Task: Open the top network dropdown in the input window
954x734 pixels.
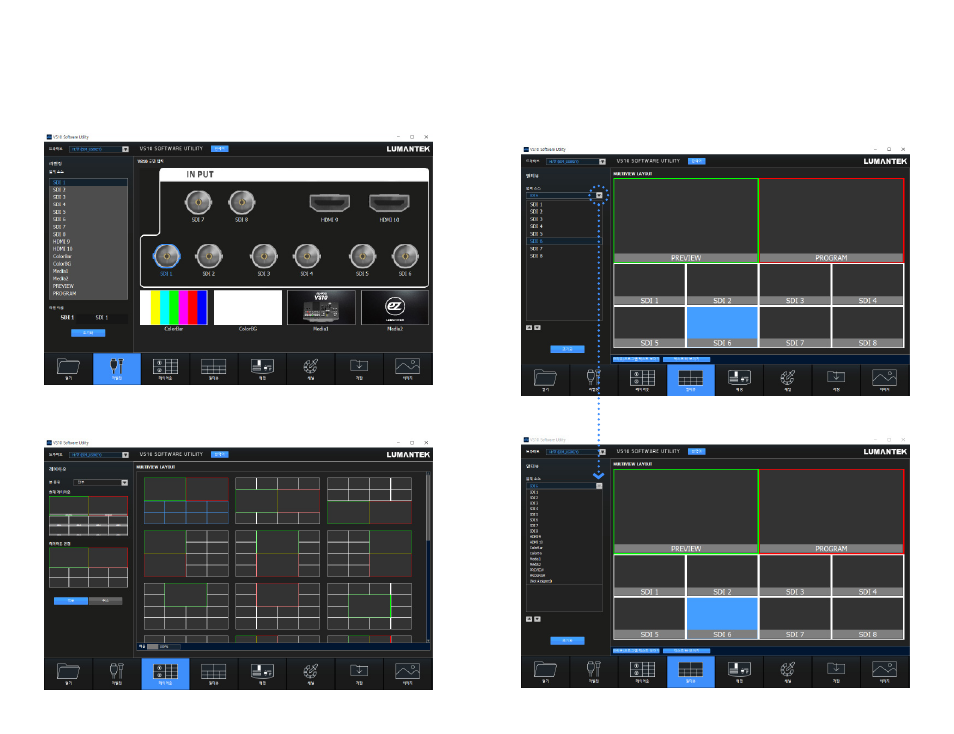Action: (x=125, y=149)
